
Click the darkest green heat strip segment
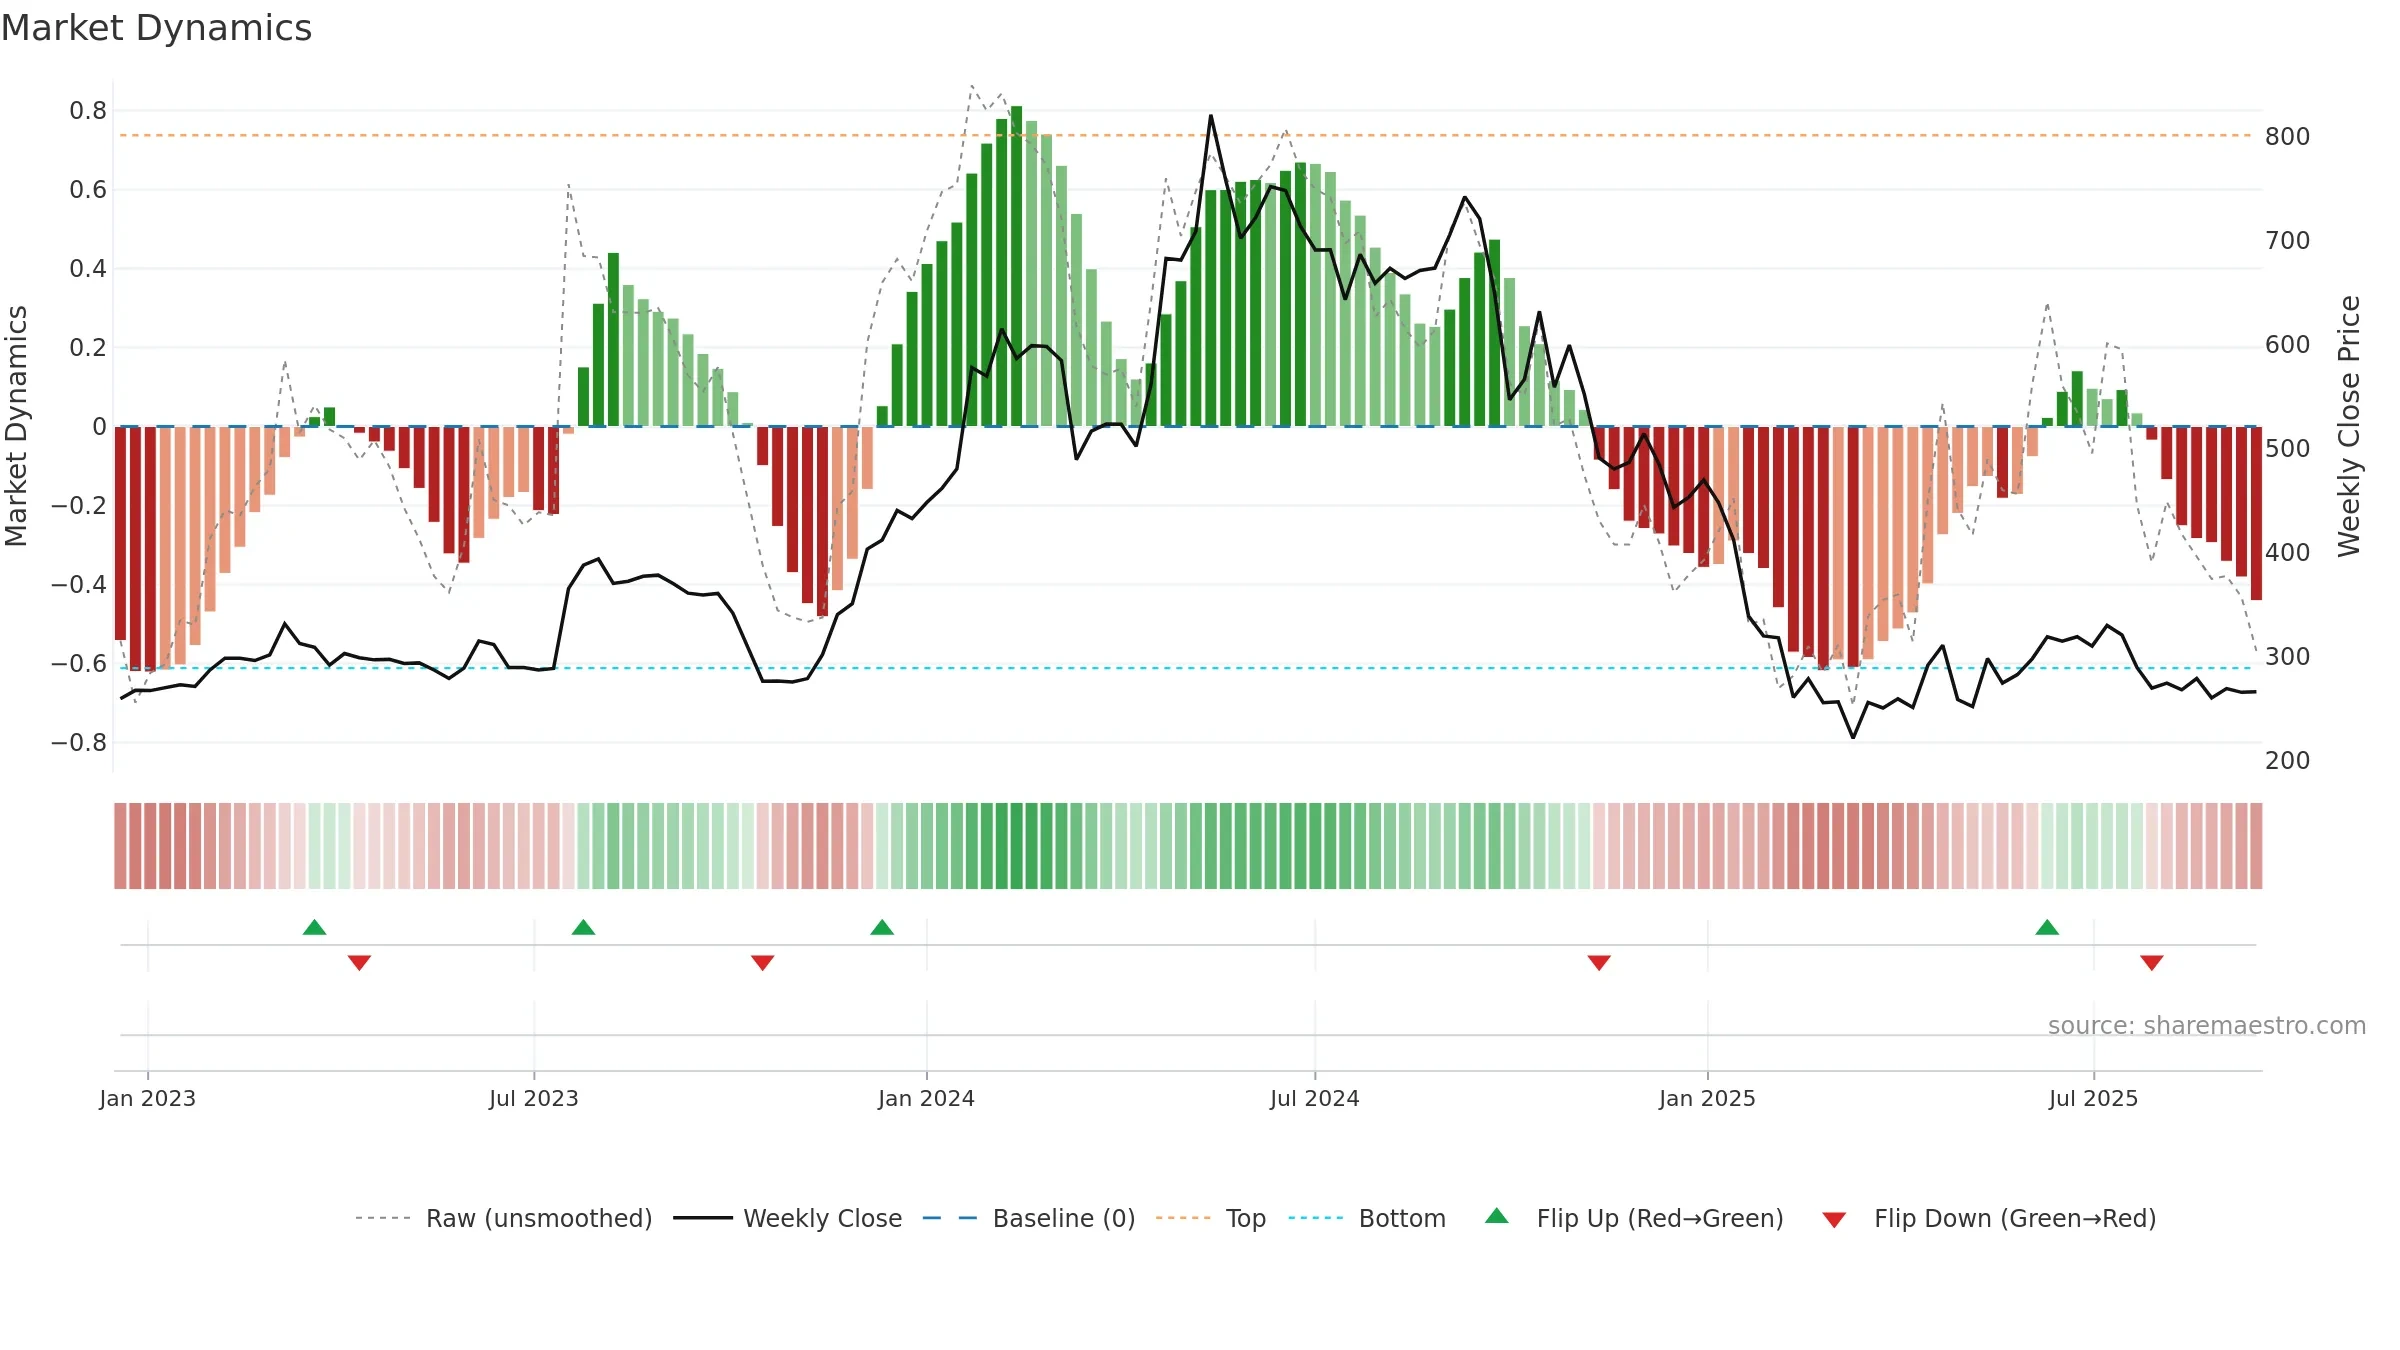1016,846
